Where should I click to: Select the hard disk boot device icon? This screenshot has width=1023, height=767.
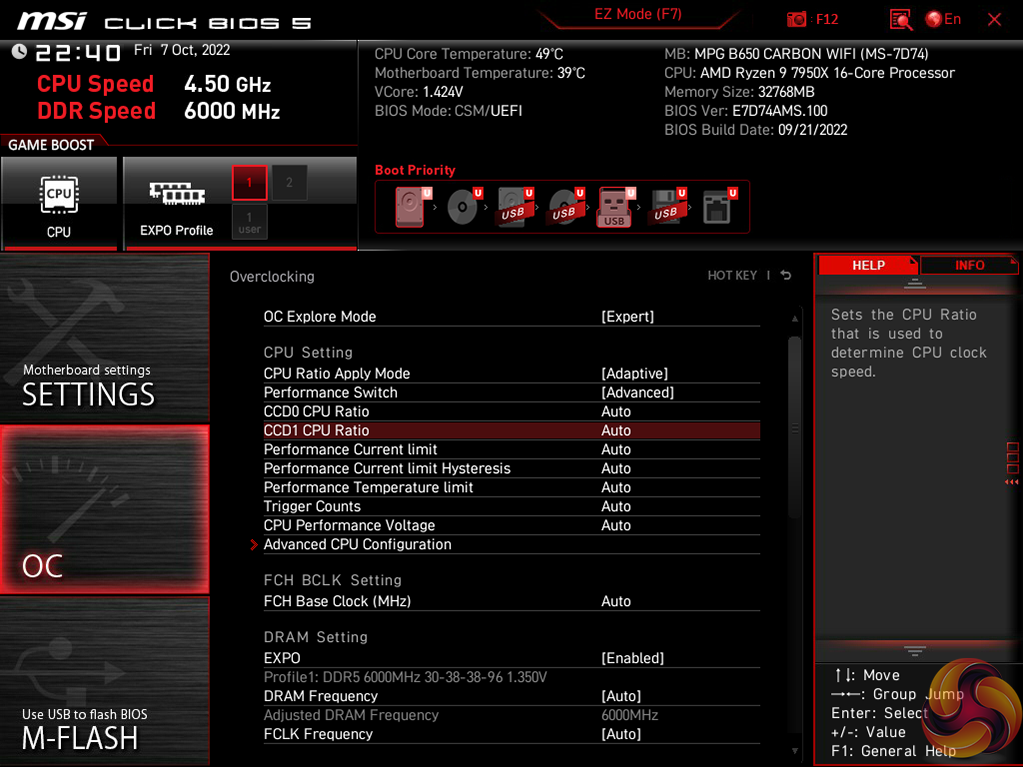(x=409, y=207)
